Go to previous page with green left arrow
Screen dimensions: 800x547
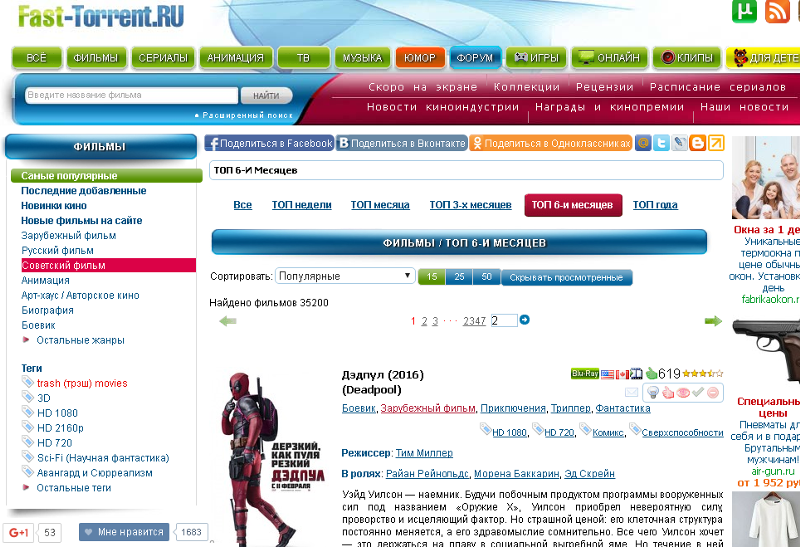click(x=228, y=321)
